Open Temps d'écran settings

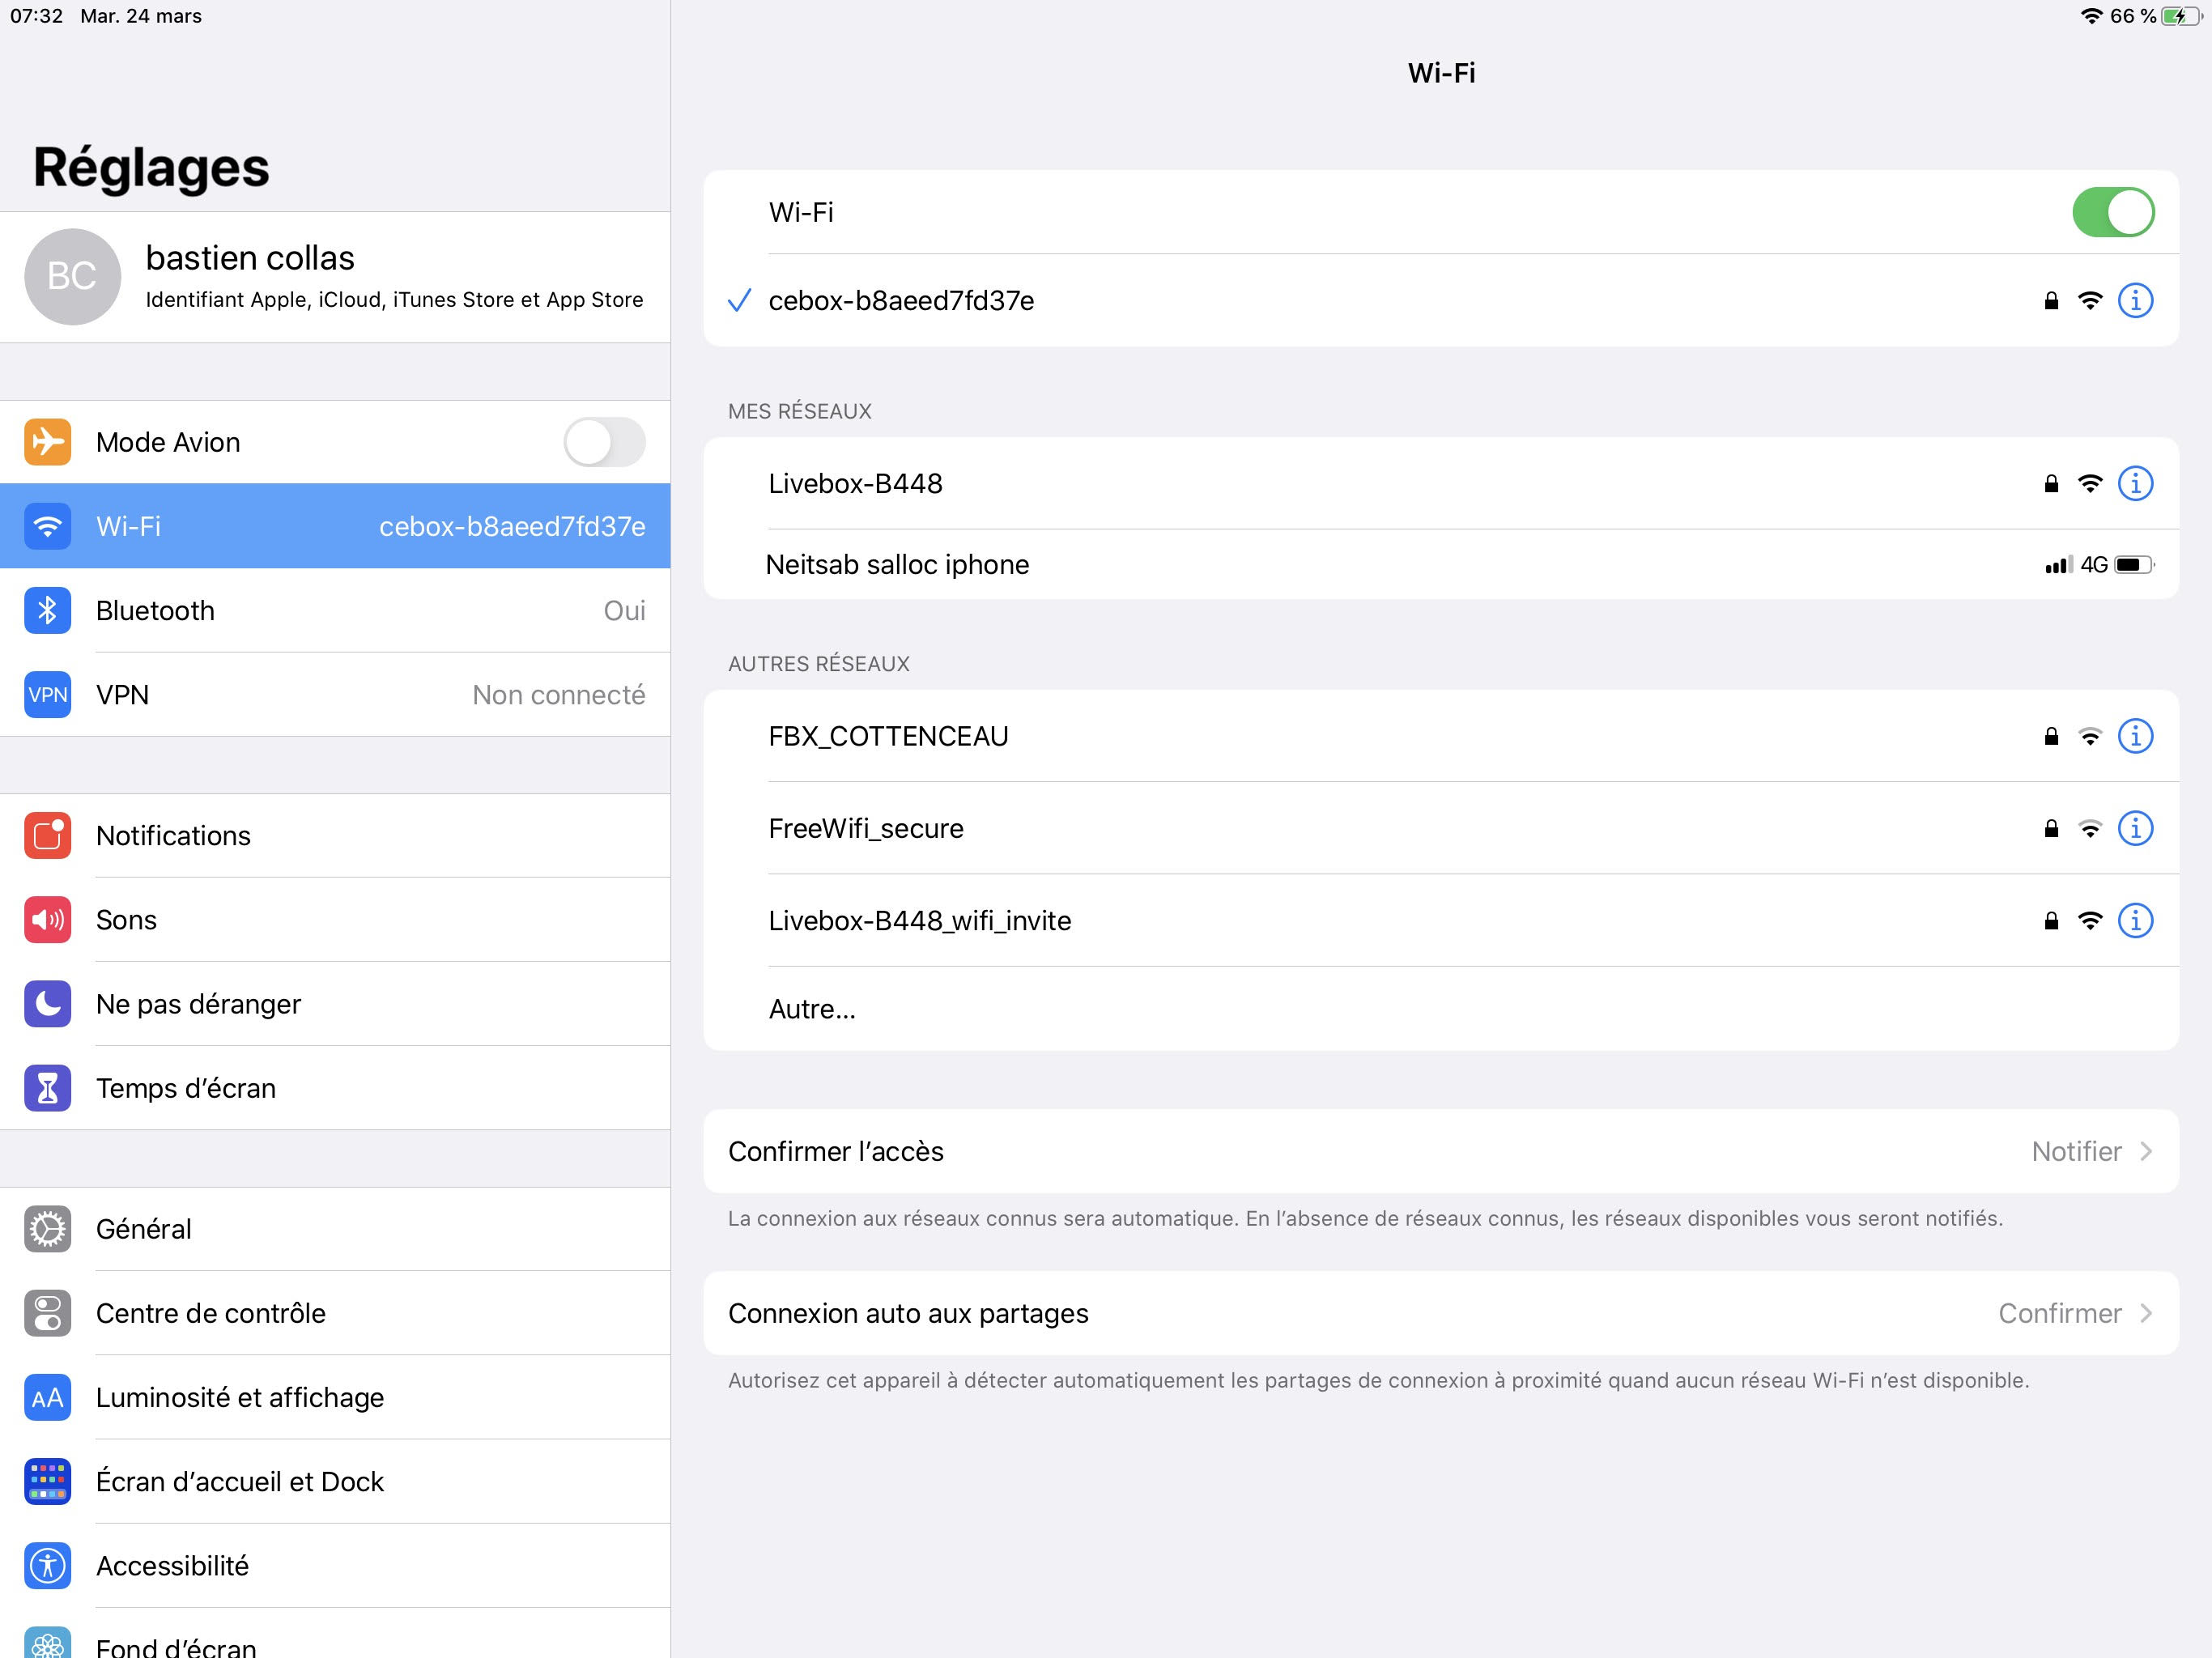(186, 1088)
